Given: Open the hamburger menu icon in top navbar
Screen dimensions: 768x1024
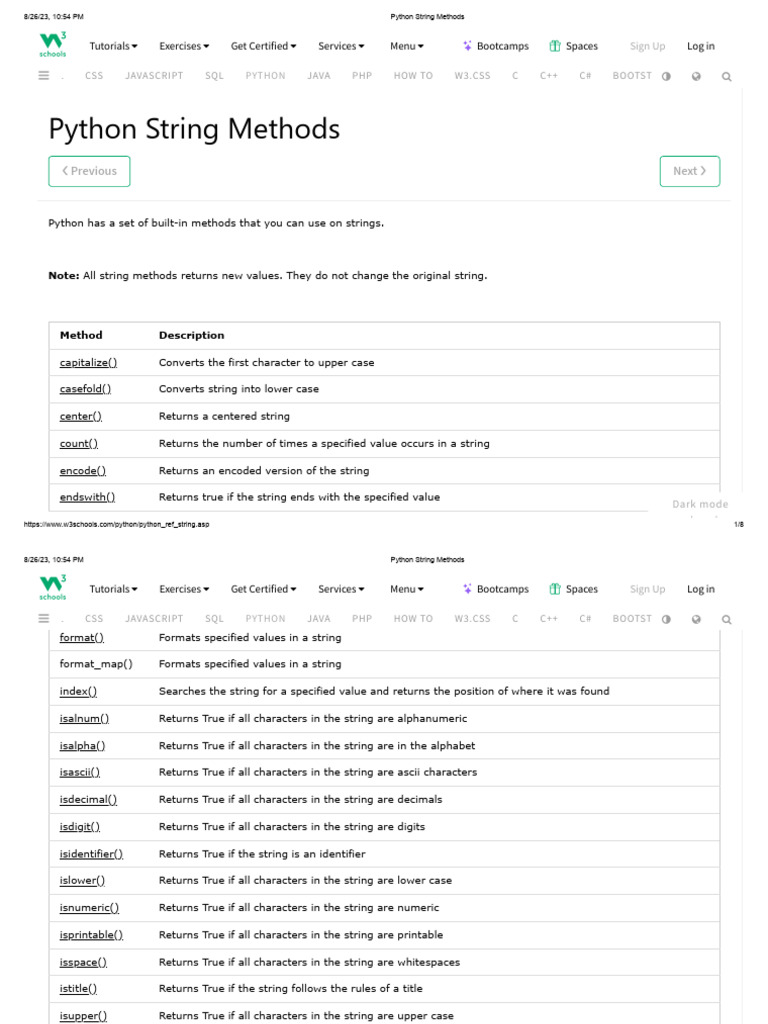Looking at the screenshot, I should click(x=44, y=75).
